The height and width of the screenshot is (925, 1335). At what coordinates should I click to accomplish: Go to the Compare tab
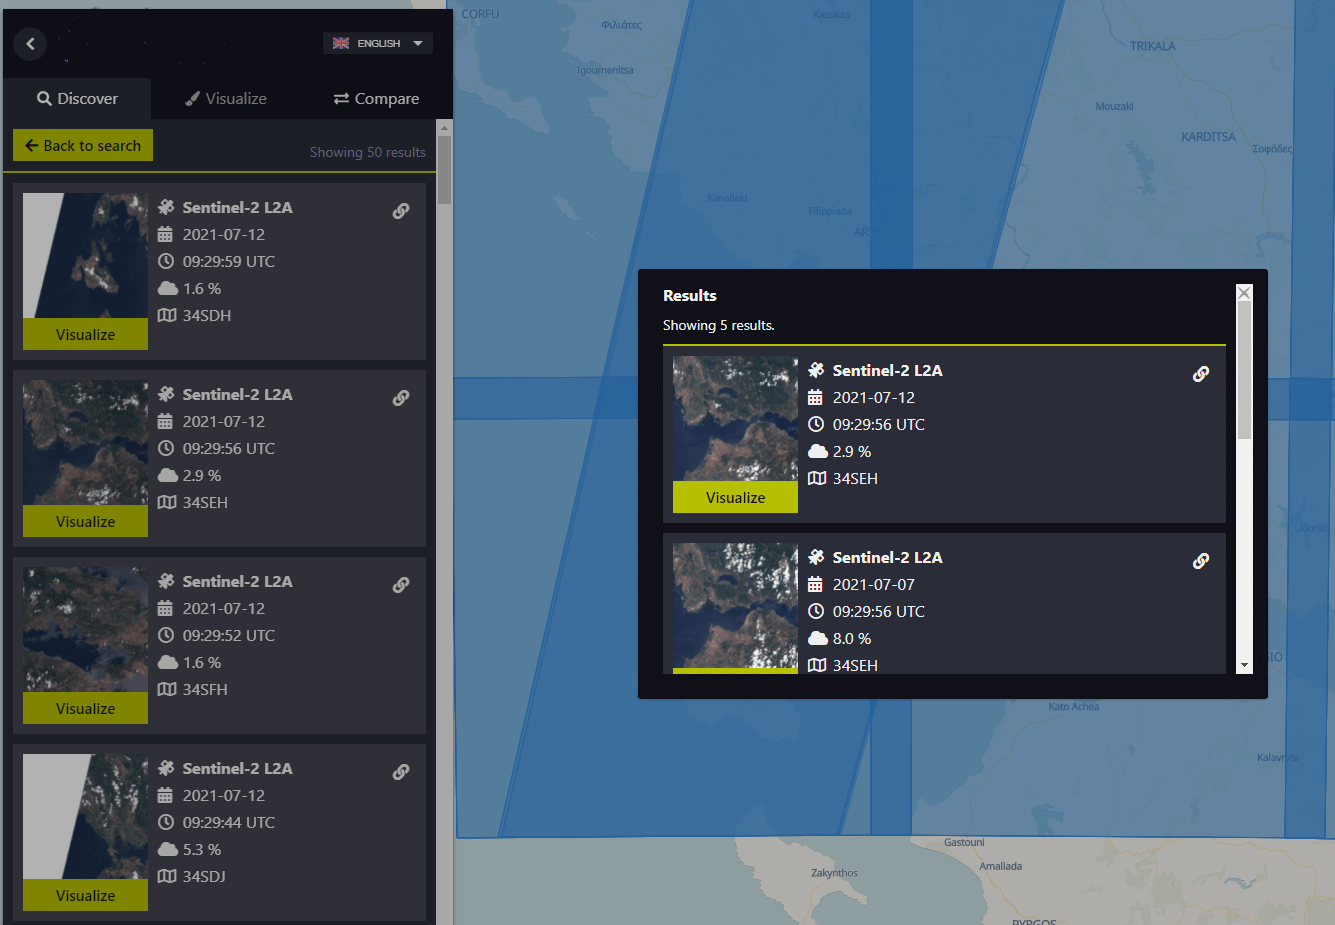376,99
